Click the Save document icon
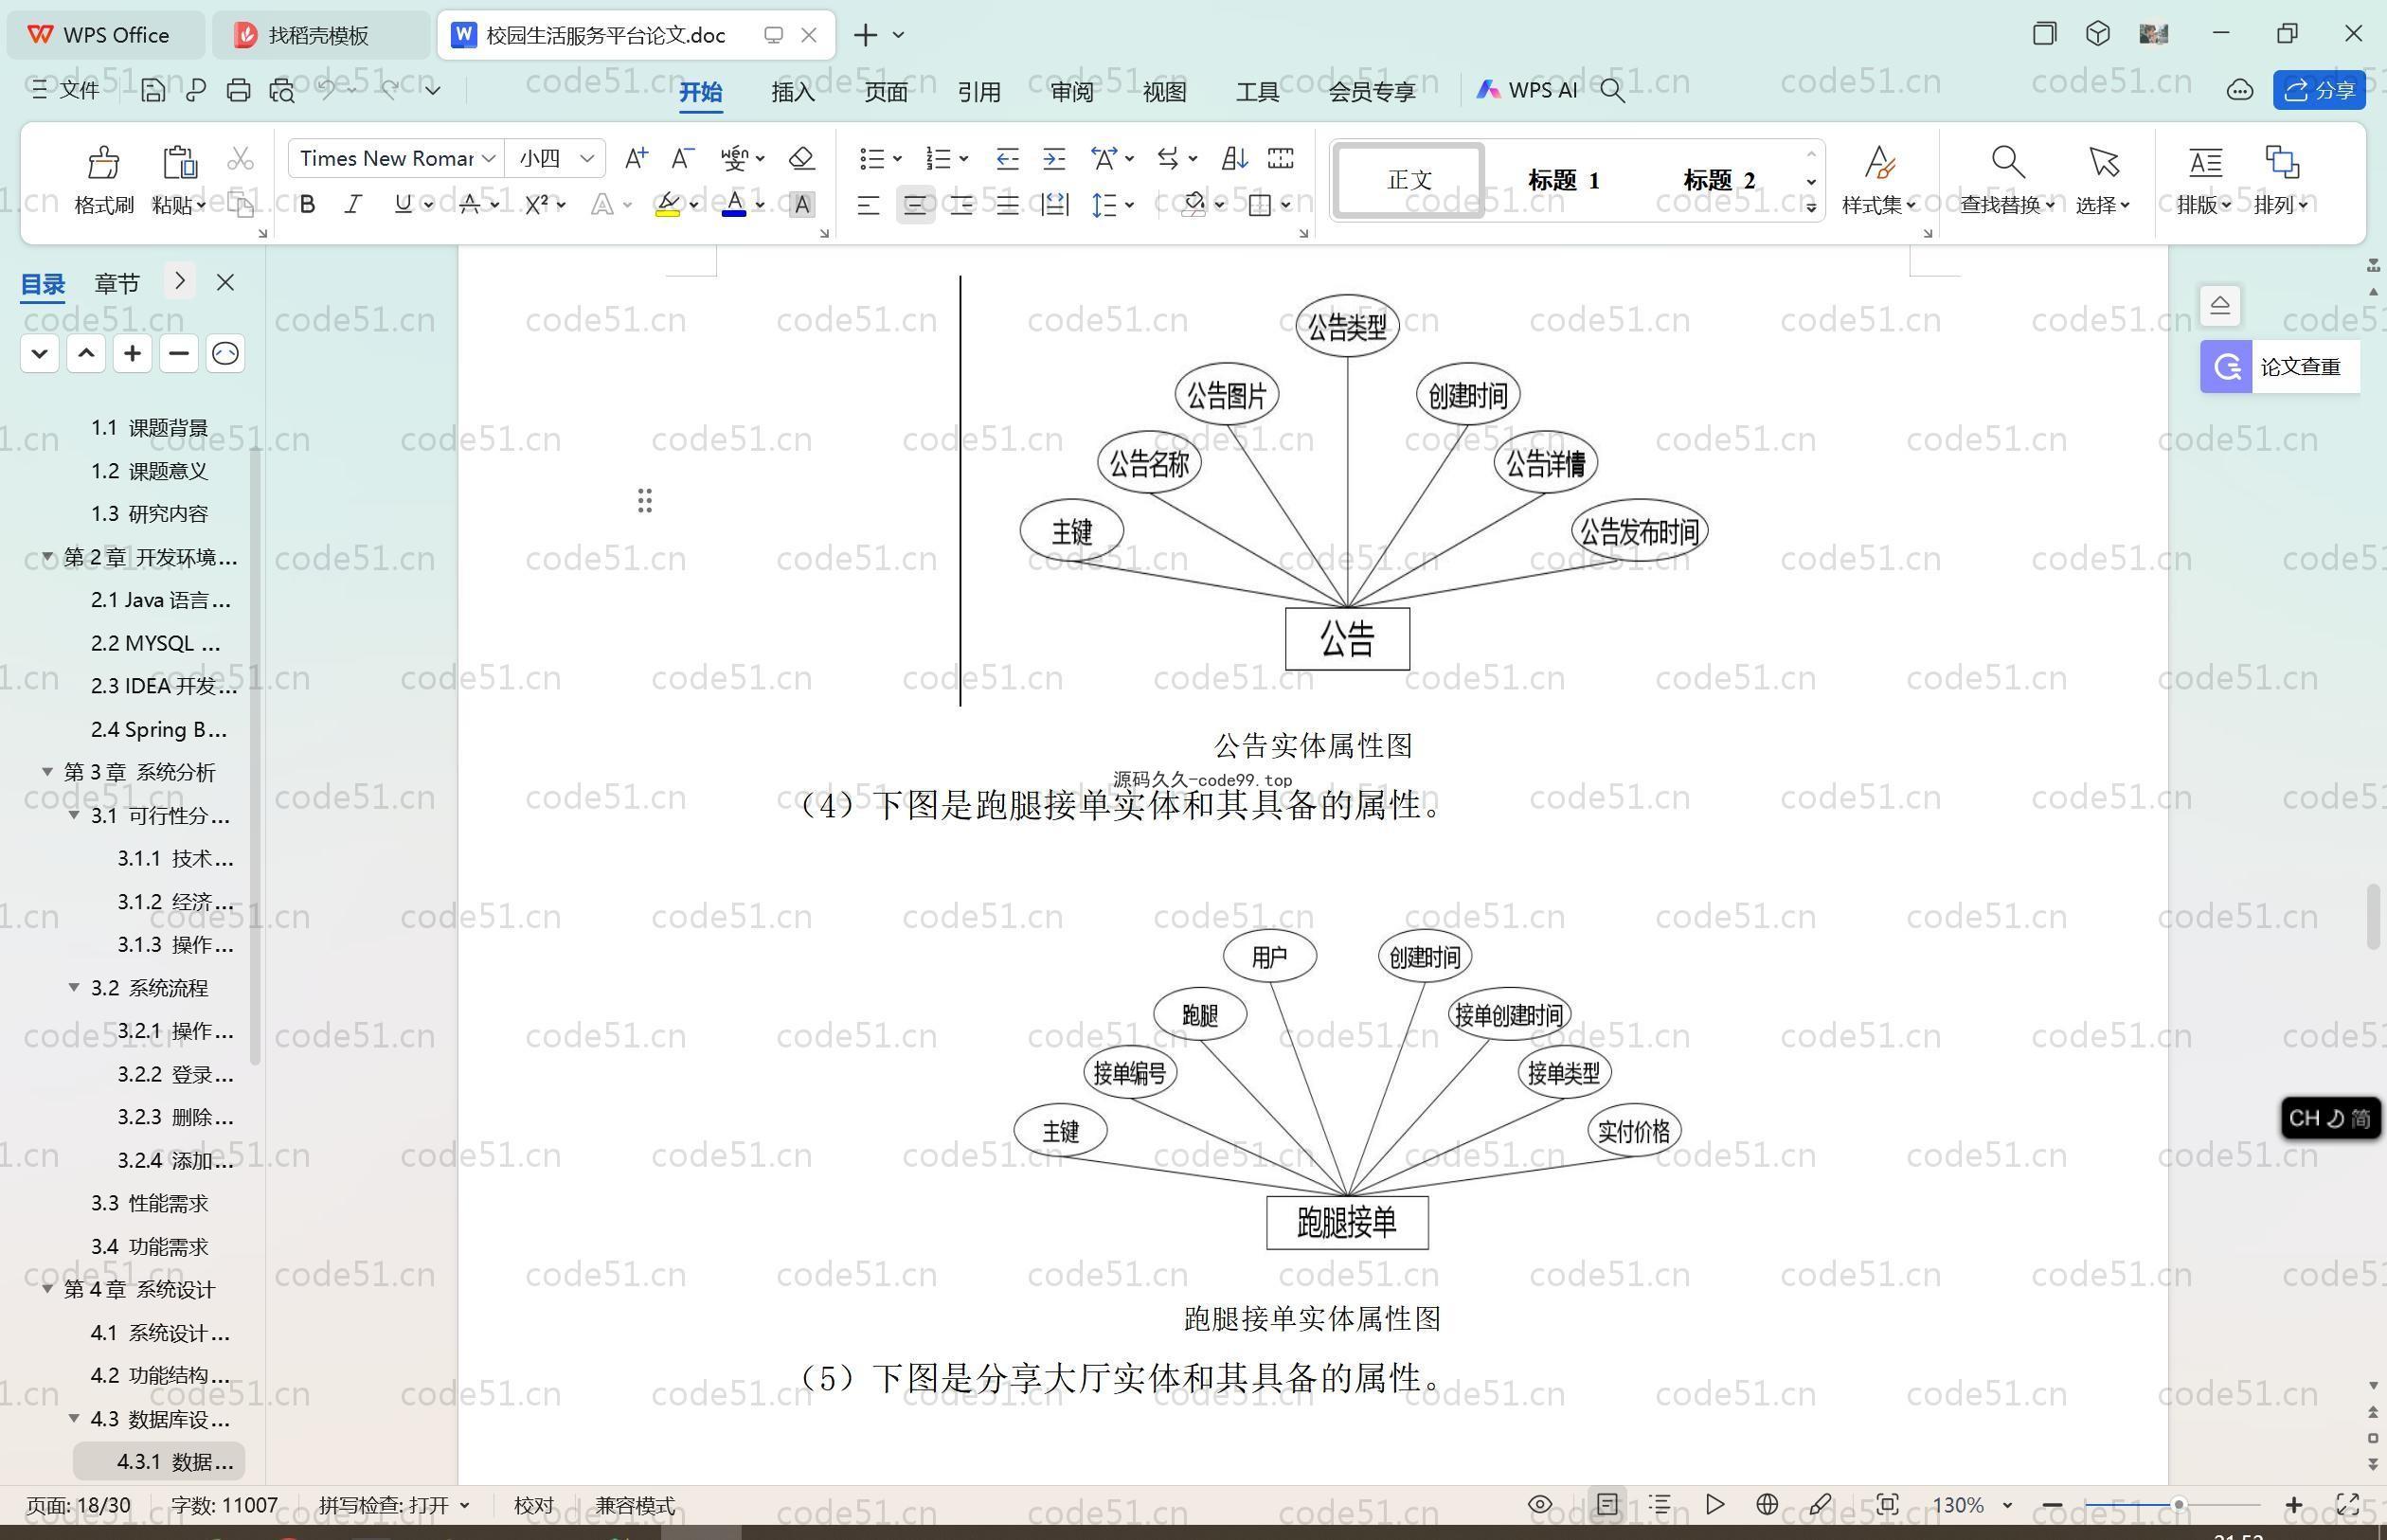Screen dimensions: 2387x1540 click(x=153, y=90)
